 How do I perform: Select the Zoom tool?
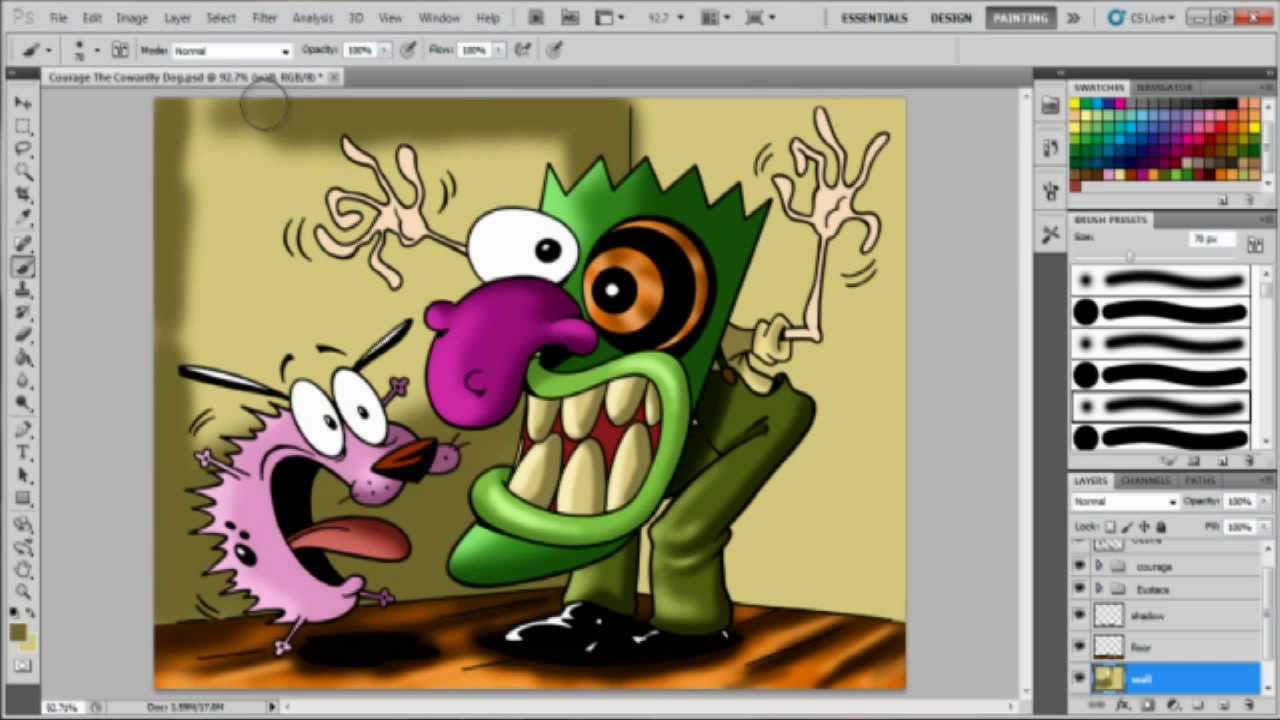(23, 593)
